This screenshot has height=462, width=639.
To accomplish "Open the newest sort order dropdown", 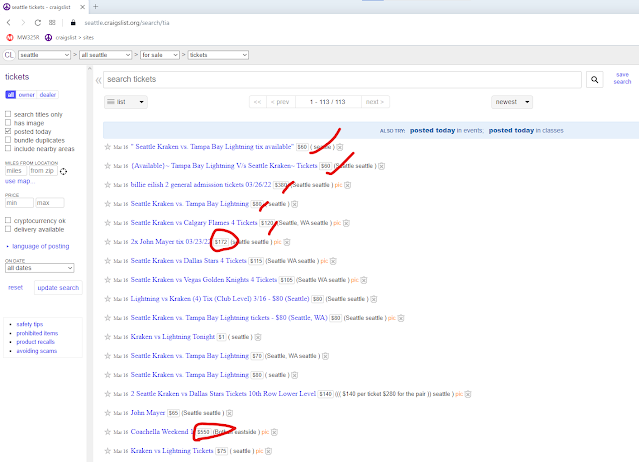I will [x=512, y=102].
